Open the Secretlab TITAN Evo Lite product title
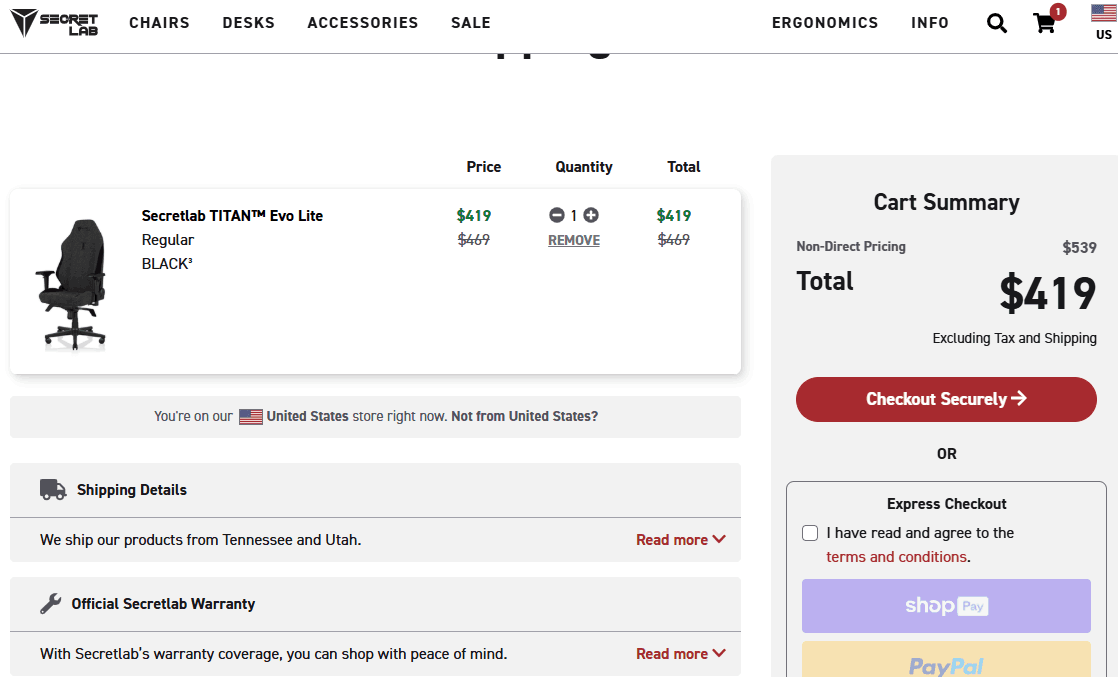 click(x=232, y=215)
